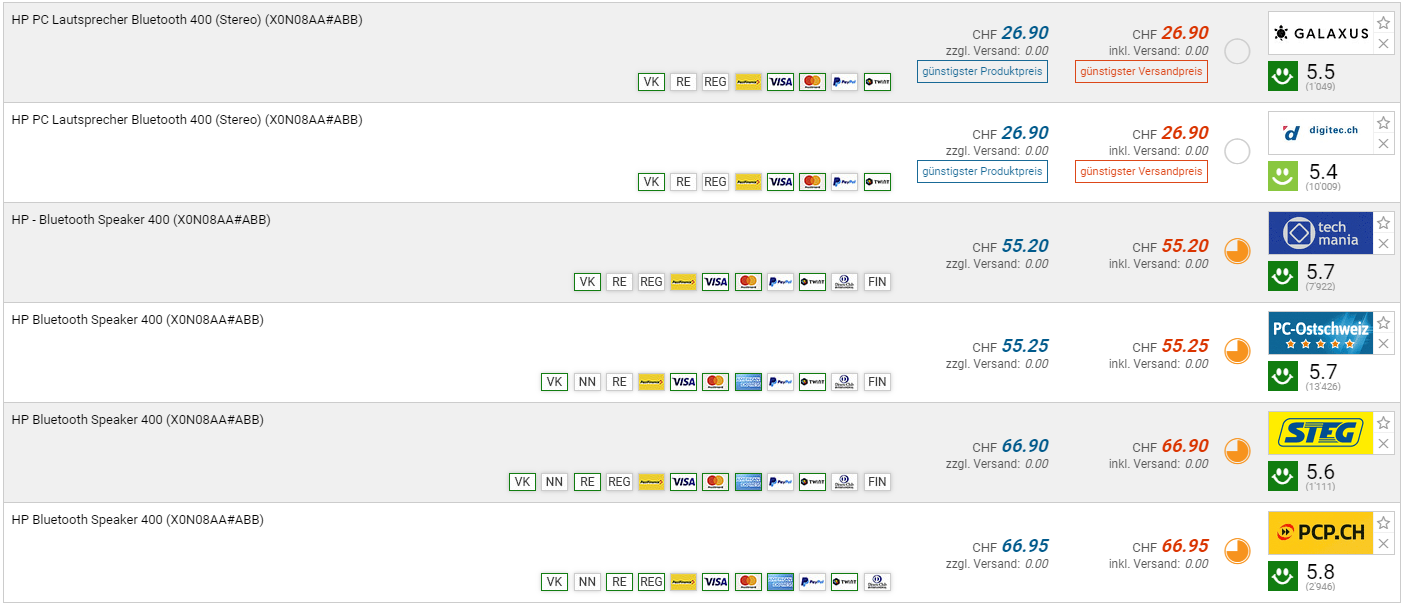The height and width of the screenshot is (604, 1404).
Task: Click the TWINT icon in the tech mania row
Action: [x=812, y=282]
